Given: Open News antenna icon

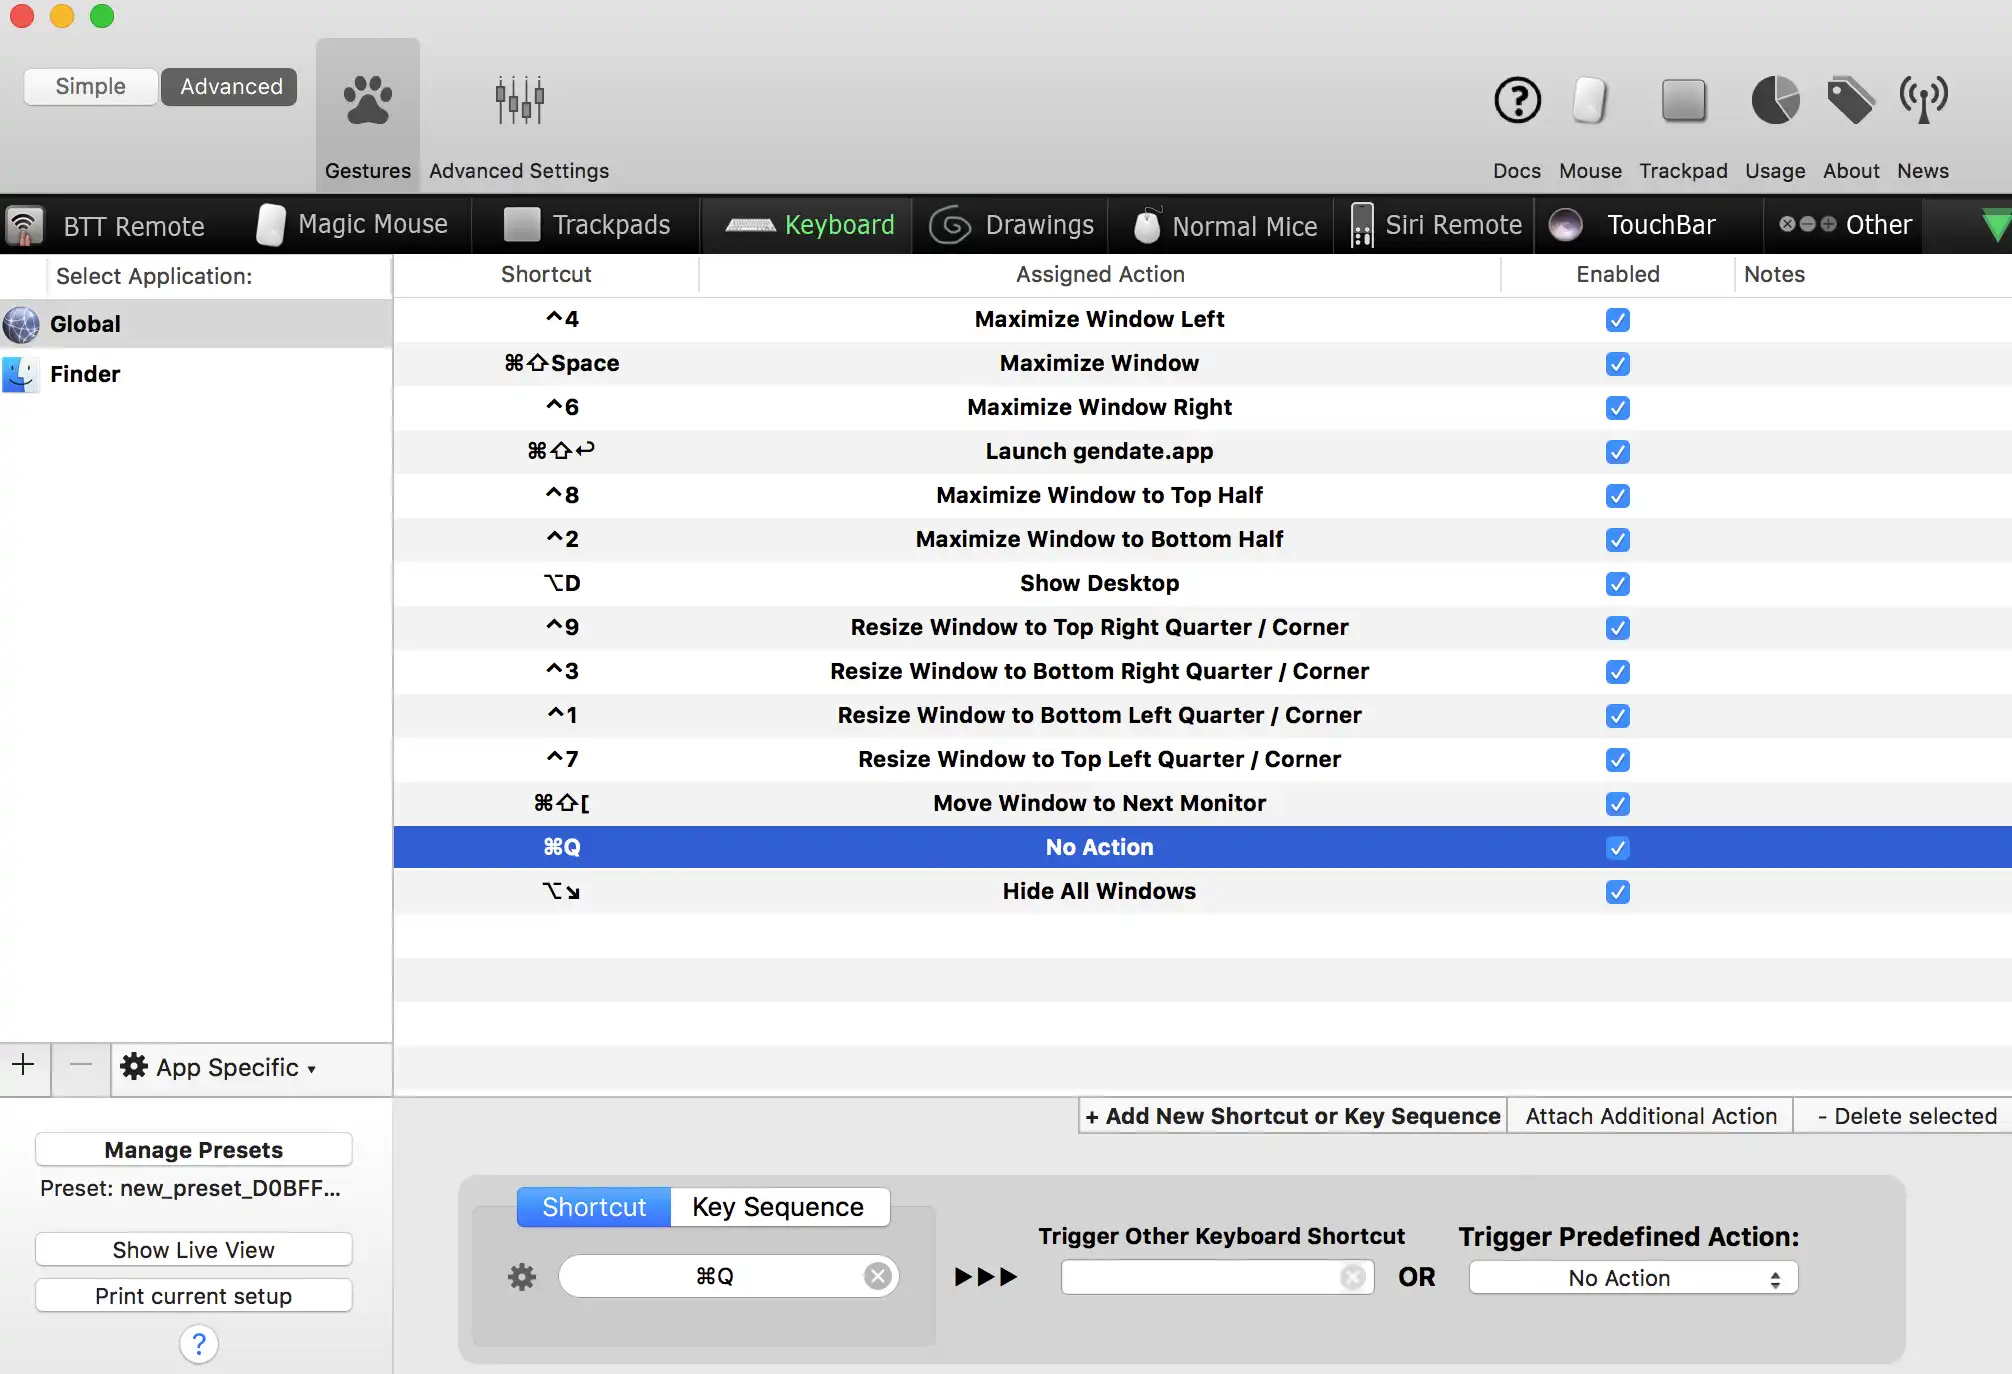Looking at the screenshot, I should coord(1923,101).
